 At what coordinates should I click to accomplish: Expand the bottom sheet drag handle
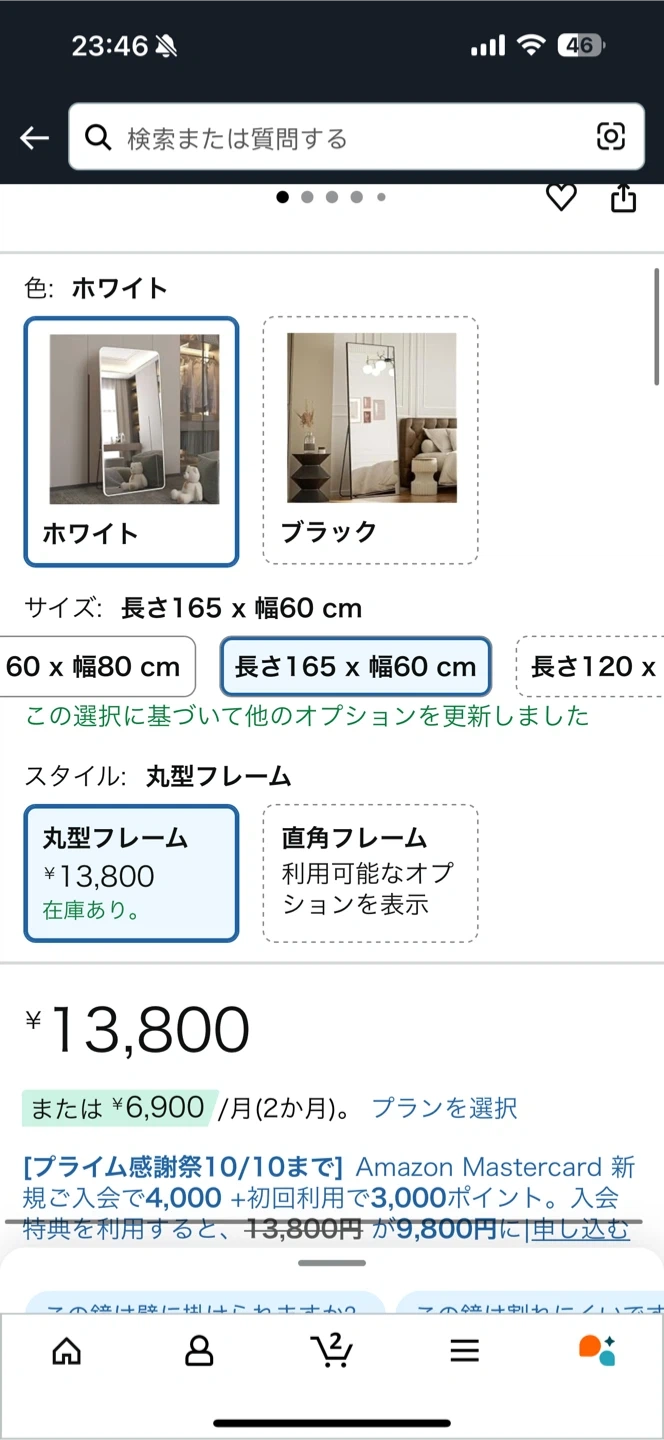point(332,1263)
